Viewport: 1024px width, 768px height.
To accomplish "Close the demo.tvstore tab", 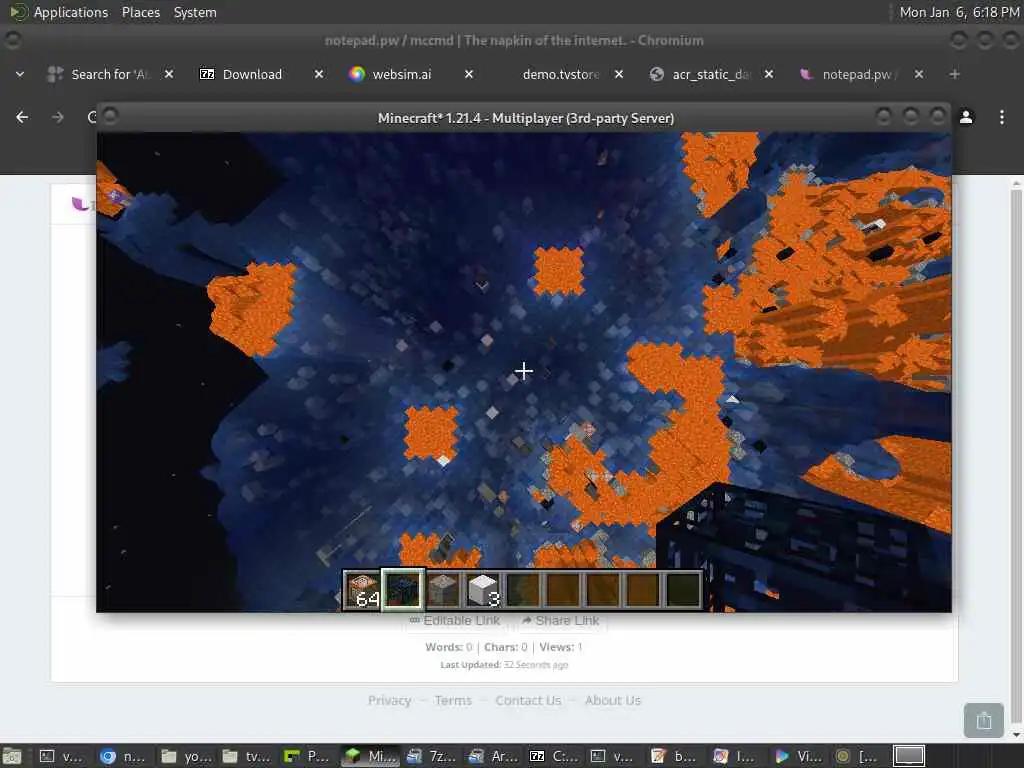I will point(619,74).
